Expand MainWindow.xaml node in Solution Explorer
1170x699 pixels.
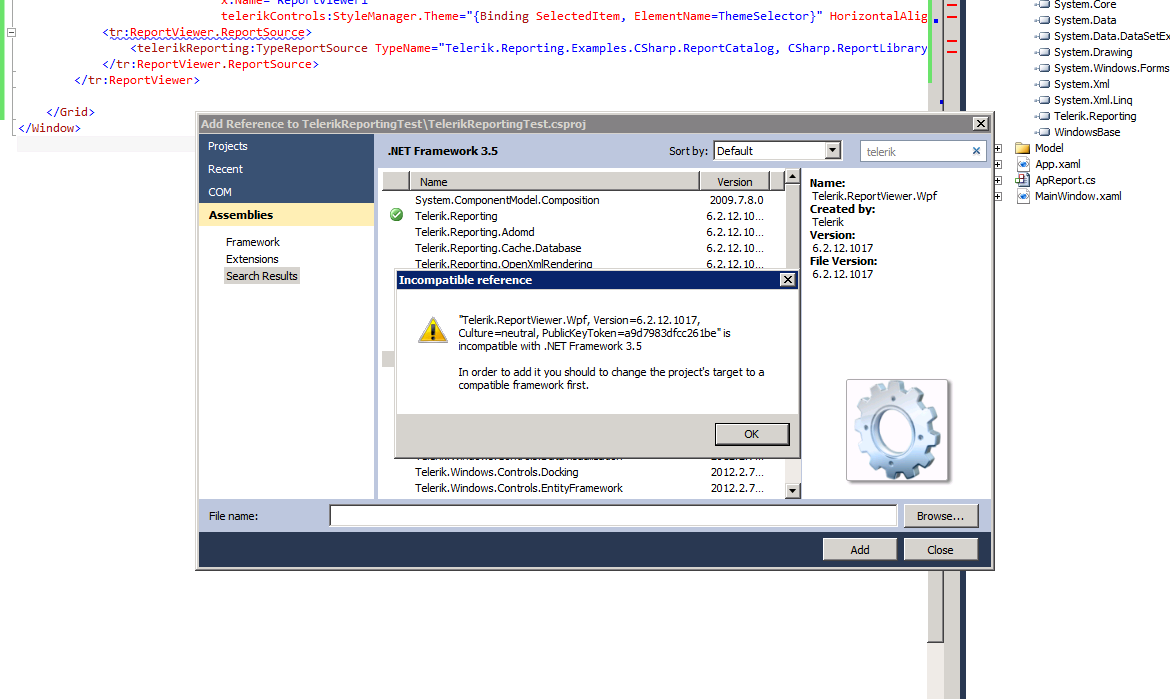pos(998,196)
